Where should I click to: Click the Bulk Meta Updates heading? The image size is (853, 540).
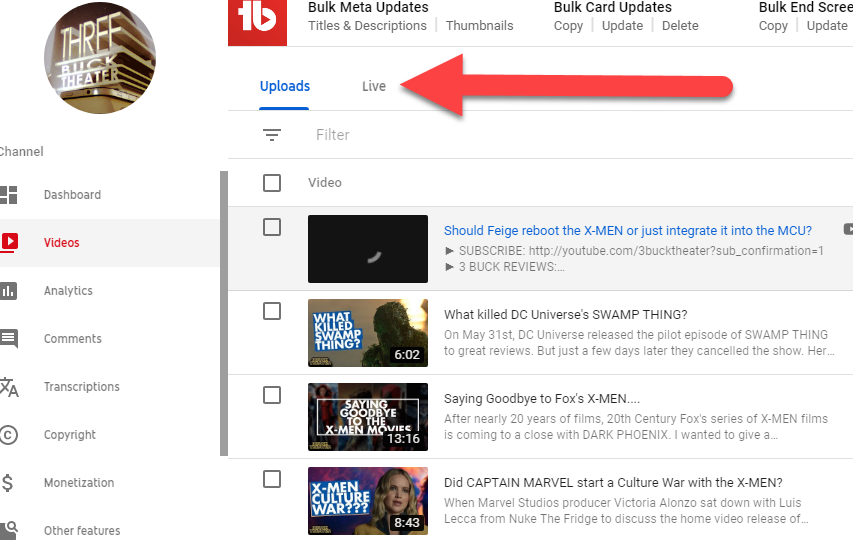coord(368,7)
